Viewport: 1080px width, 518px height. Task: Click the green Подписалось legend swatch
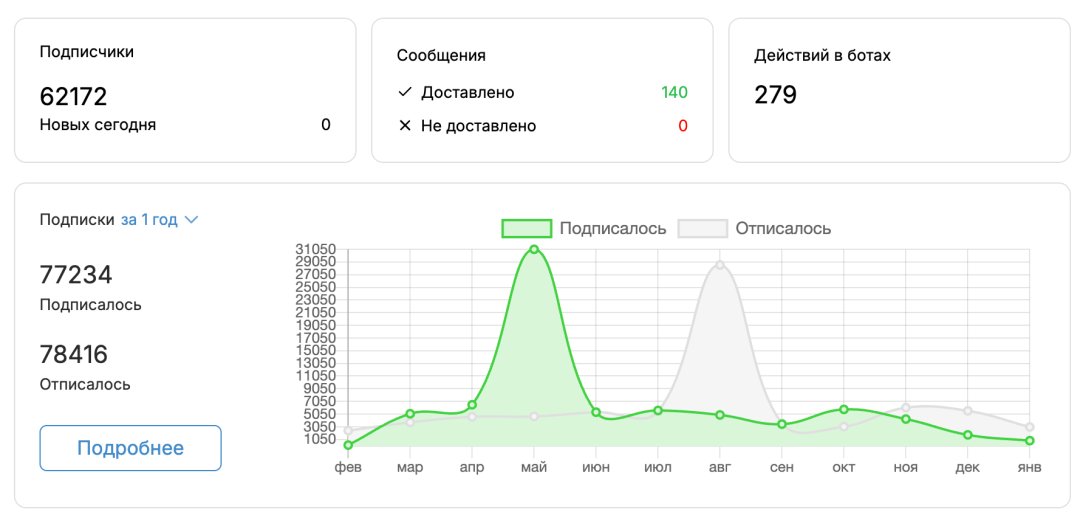(x=526, y=228)
